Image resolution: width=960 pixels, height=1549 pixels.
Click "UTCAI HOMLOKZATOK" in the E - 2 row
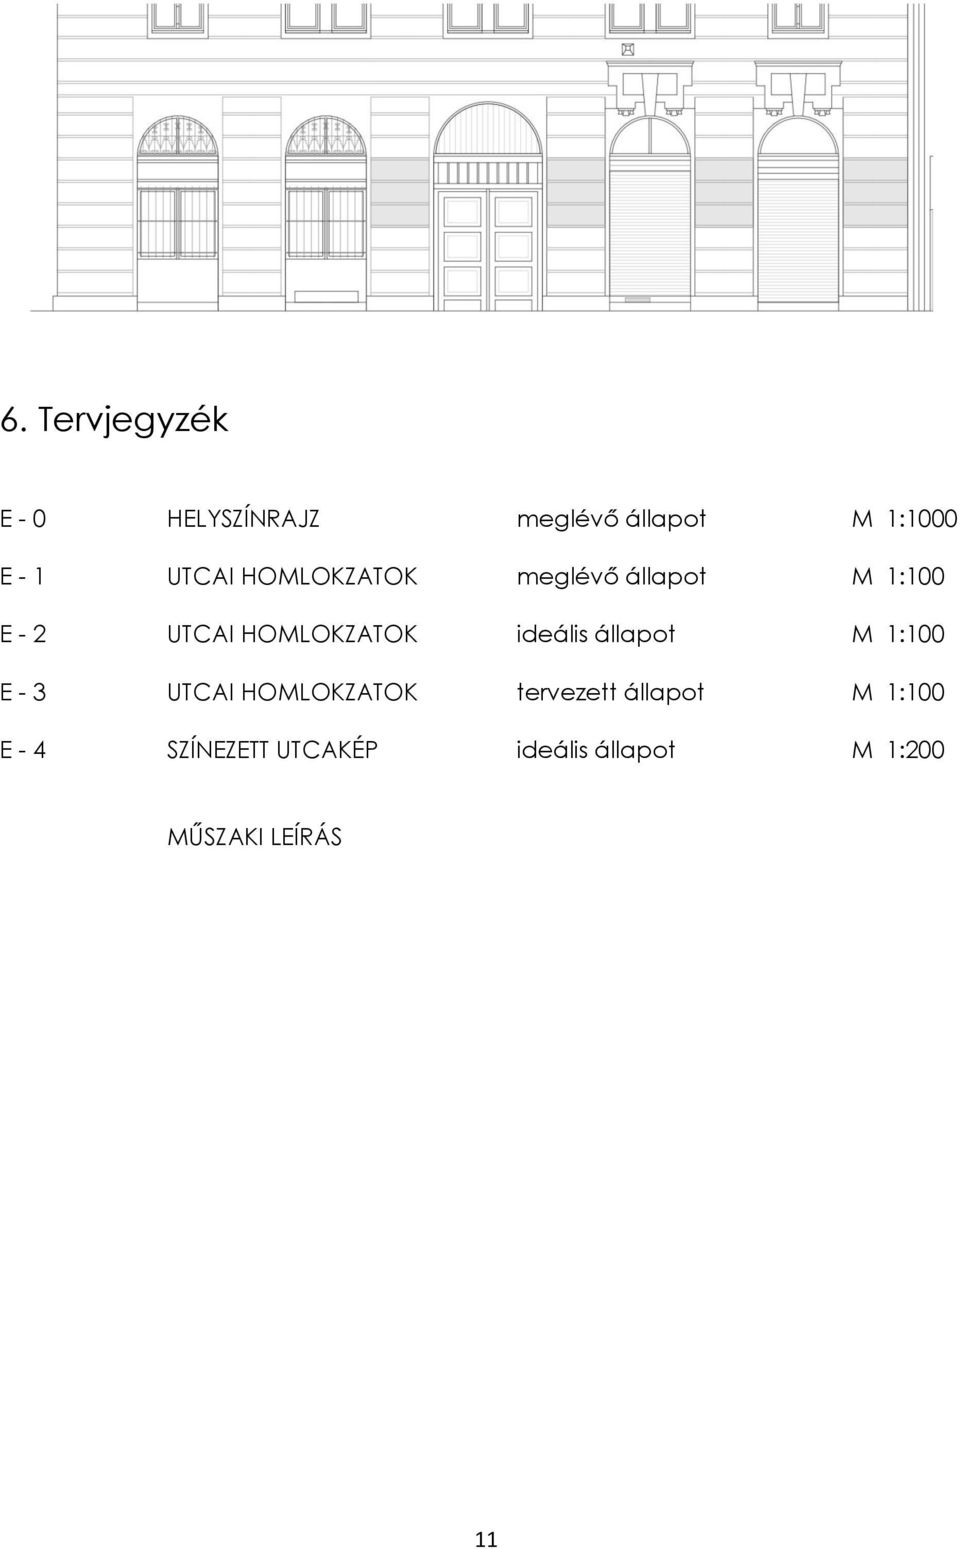click(x=292, y=635)
